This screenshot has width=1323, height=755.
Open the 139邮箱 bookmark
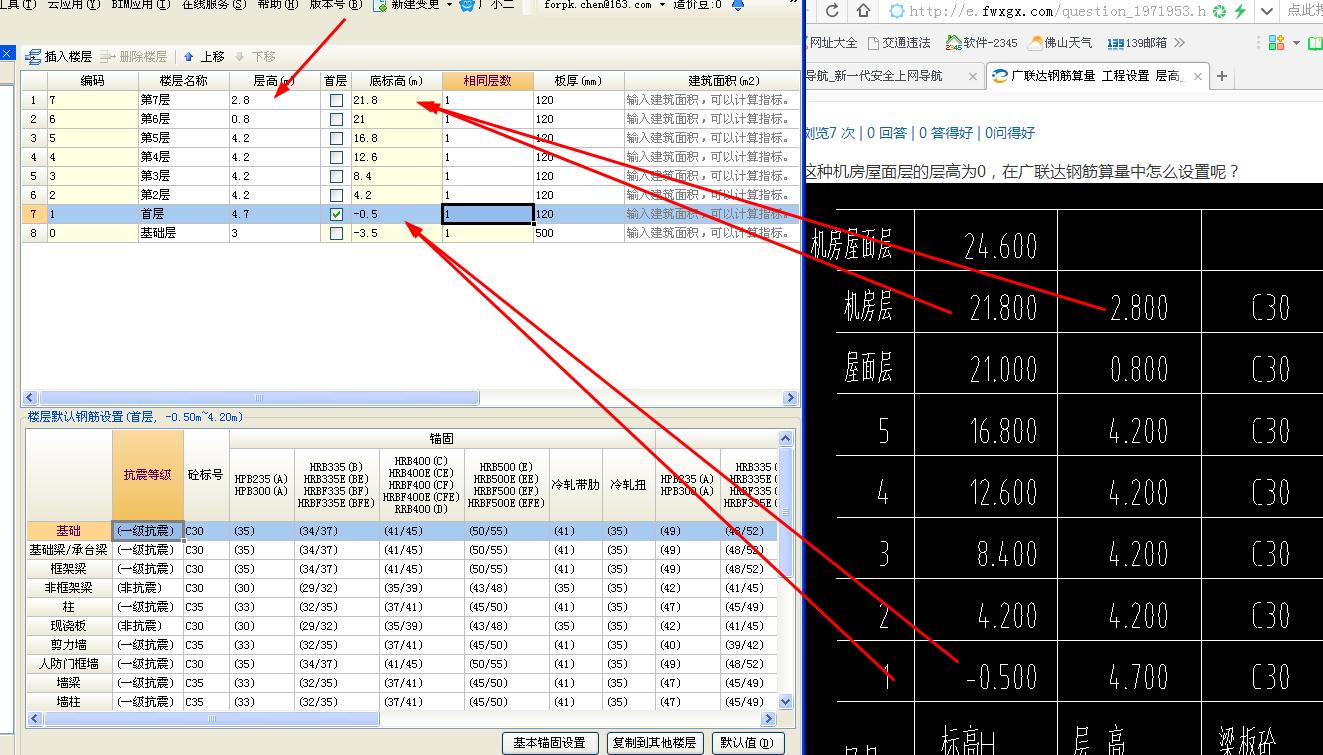[1138, 43]
